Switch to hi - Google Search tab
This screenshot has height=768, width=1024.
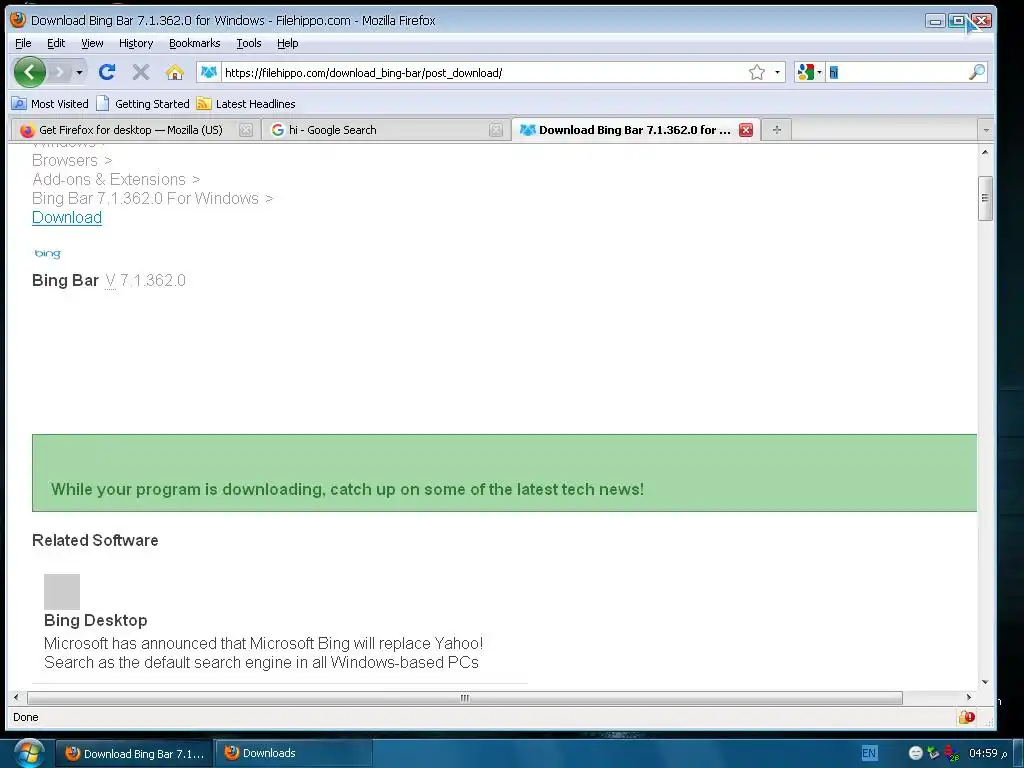click(x=332, y=130)
